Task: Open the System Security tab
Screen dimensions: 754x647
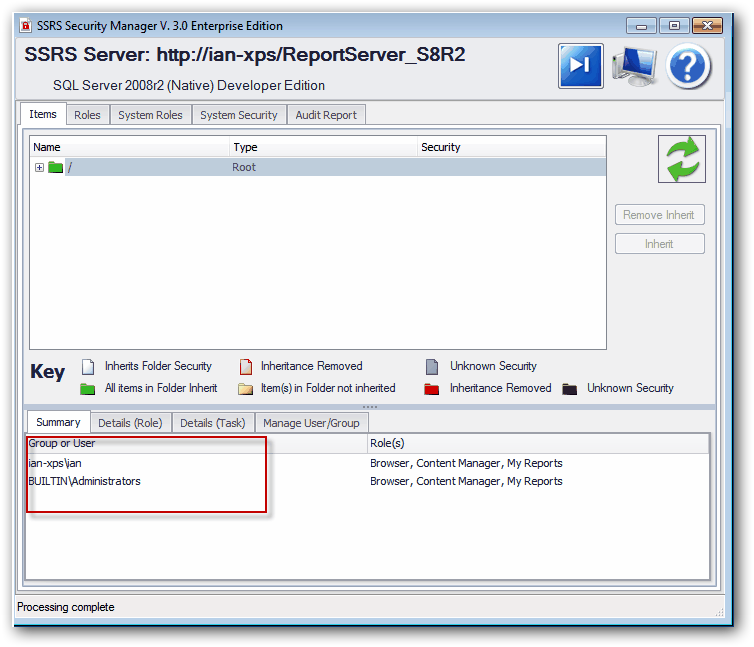Action: click(239, 115)
